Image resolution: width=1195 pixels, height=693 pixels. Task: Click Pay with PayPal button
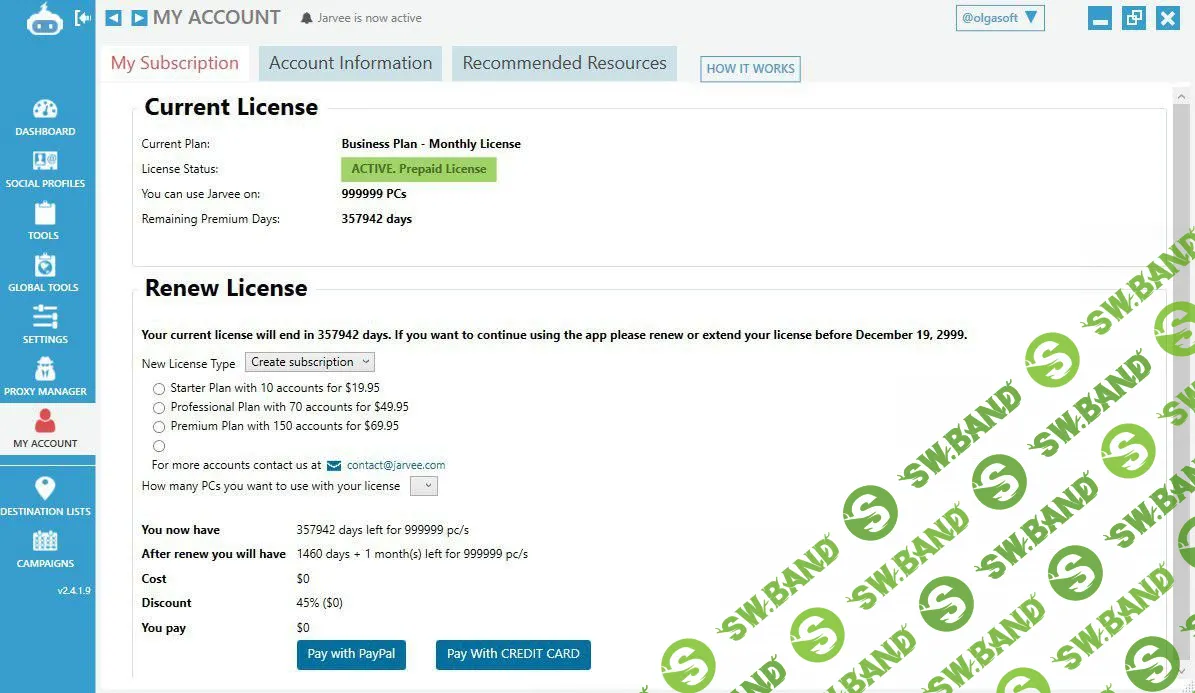[351, 654]
